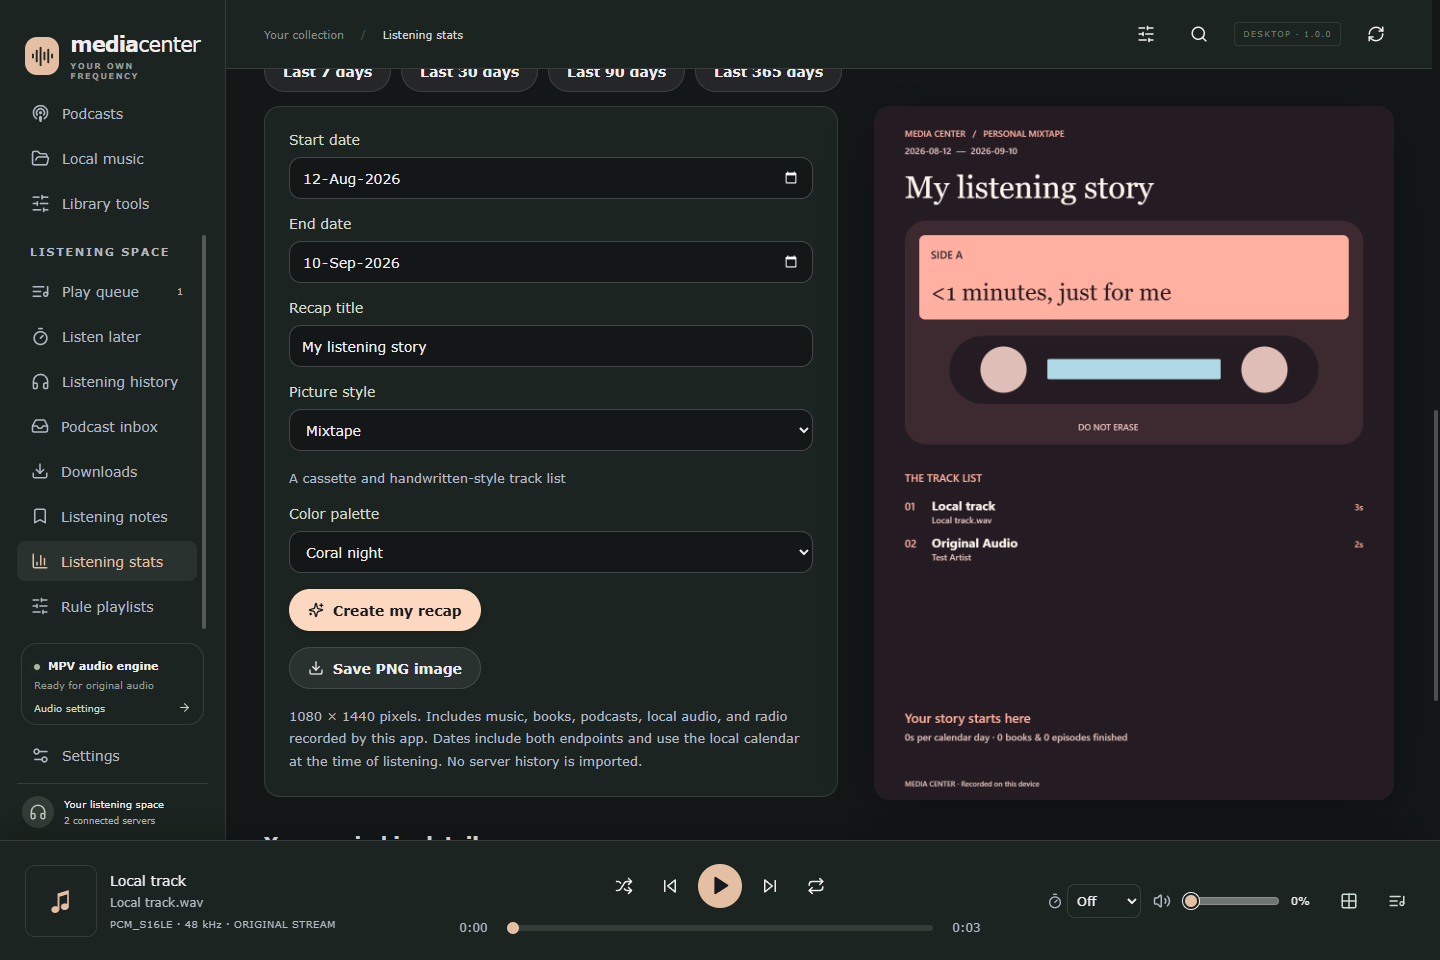Click the '0%' volume value

(1300, 901)
